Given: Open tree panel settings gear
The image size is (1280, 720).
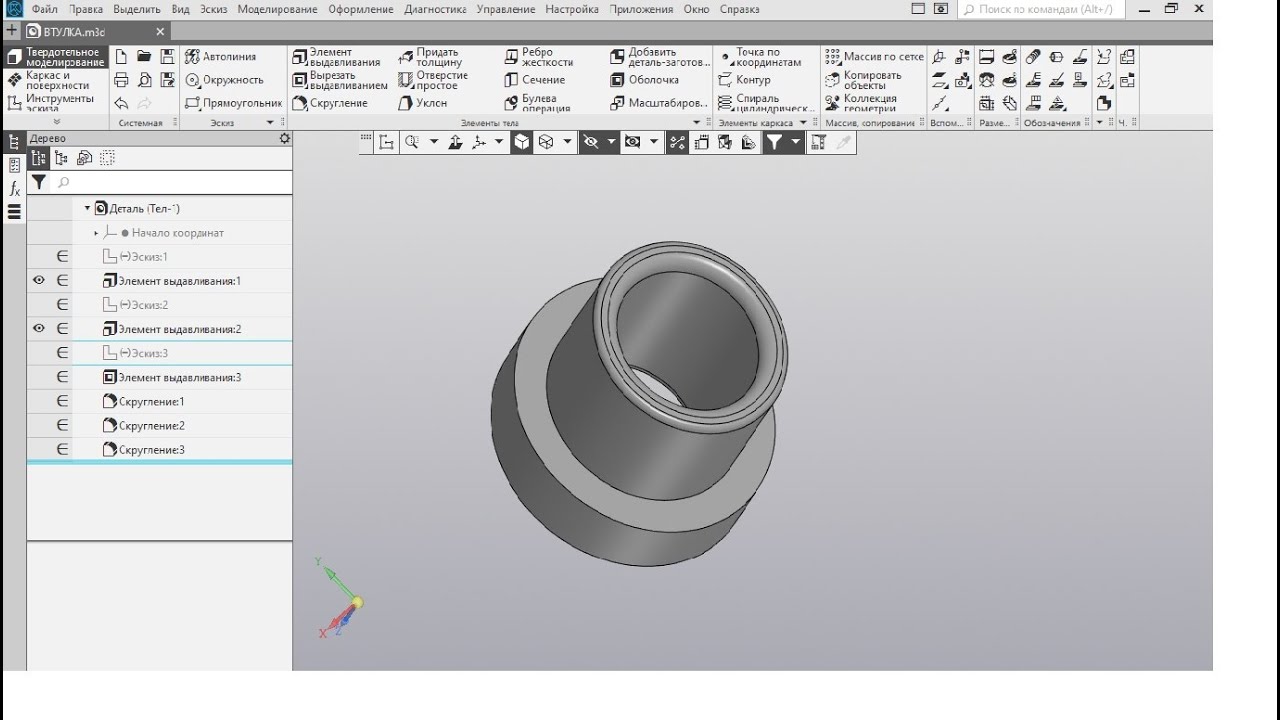Looking at the screenshot, I should tap(284, 138).
